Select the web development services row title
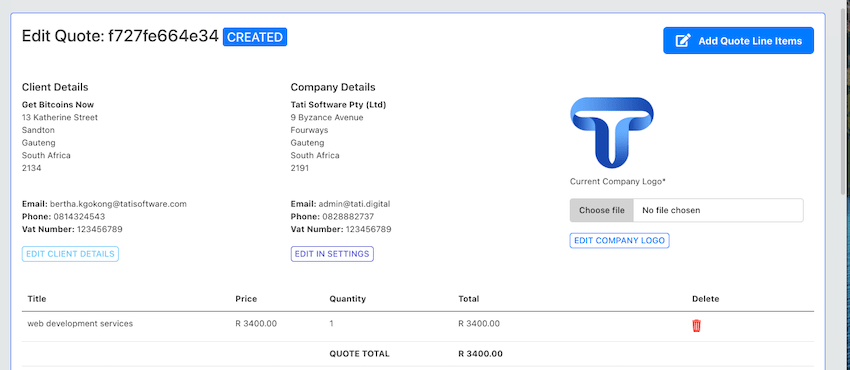Screen dimensions: 850x370 (x=80, y=323)
